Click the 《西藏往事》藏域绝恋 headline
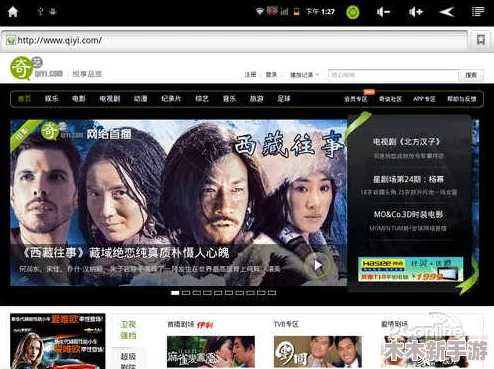The width and height of the screenshot is (494, 369). point(125,253)
